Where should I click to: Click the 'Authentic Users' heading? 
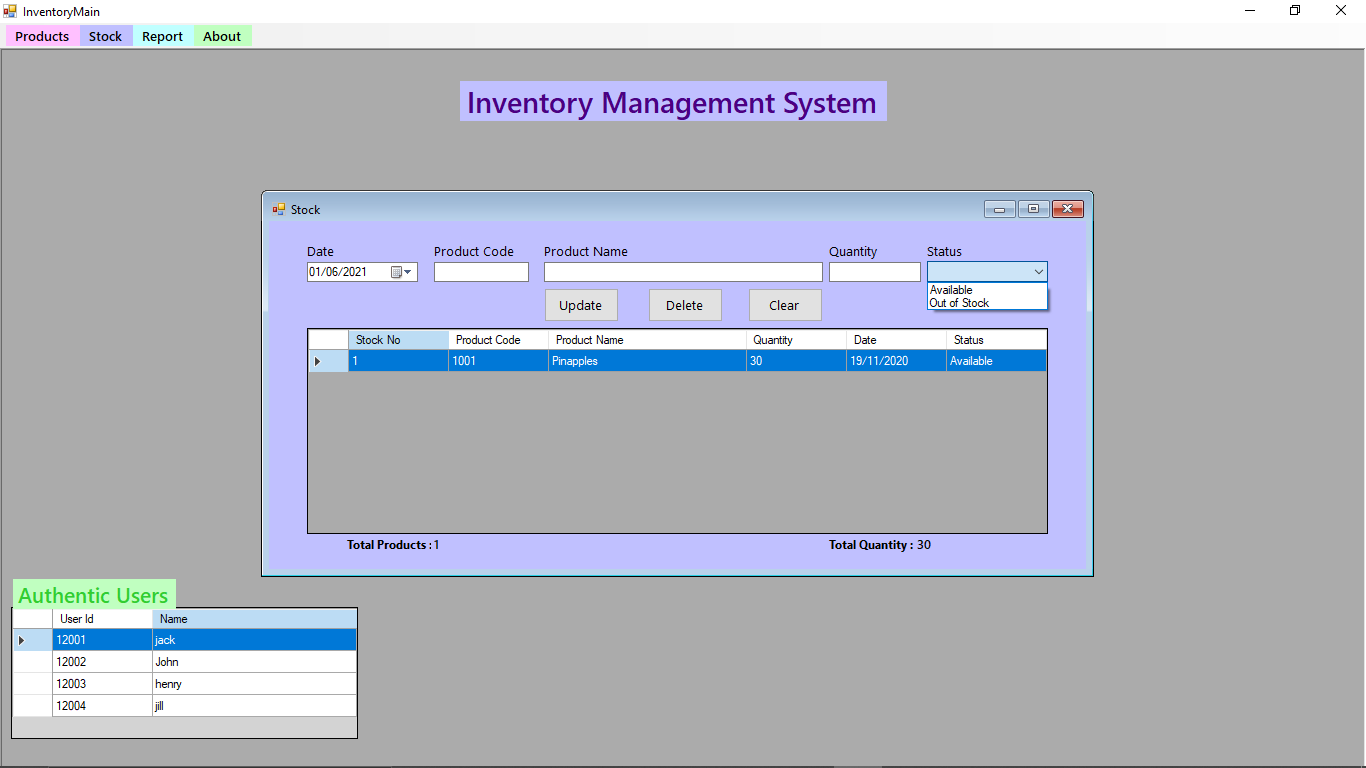point(93,595)
